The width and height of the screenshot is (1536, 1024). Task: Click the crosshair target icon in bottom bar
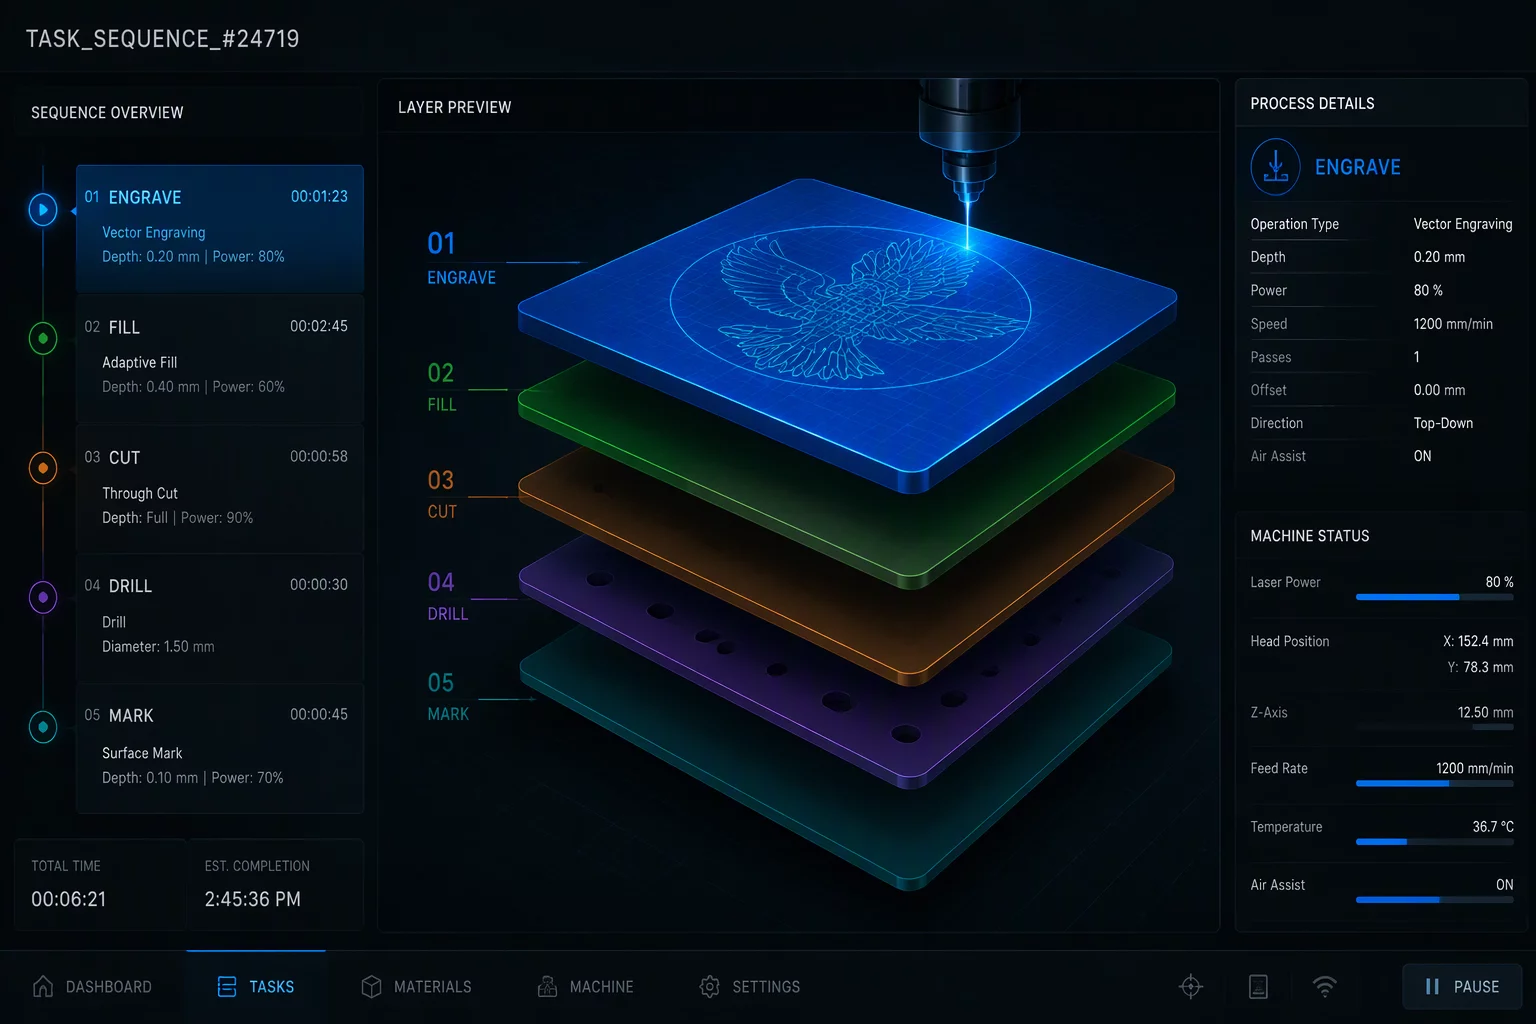coord(1191,987)
